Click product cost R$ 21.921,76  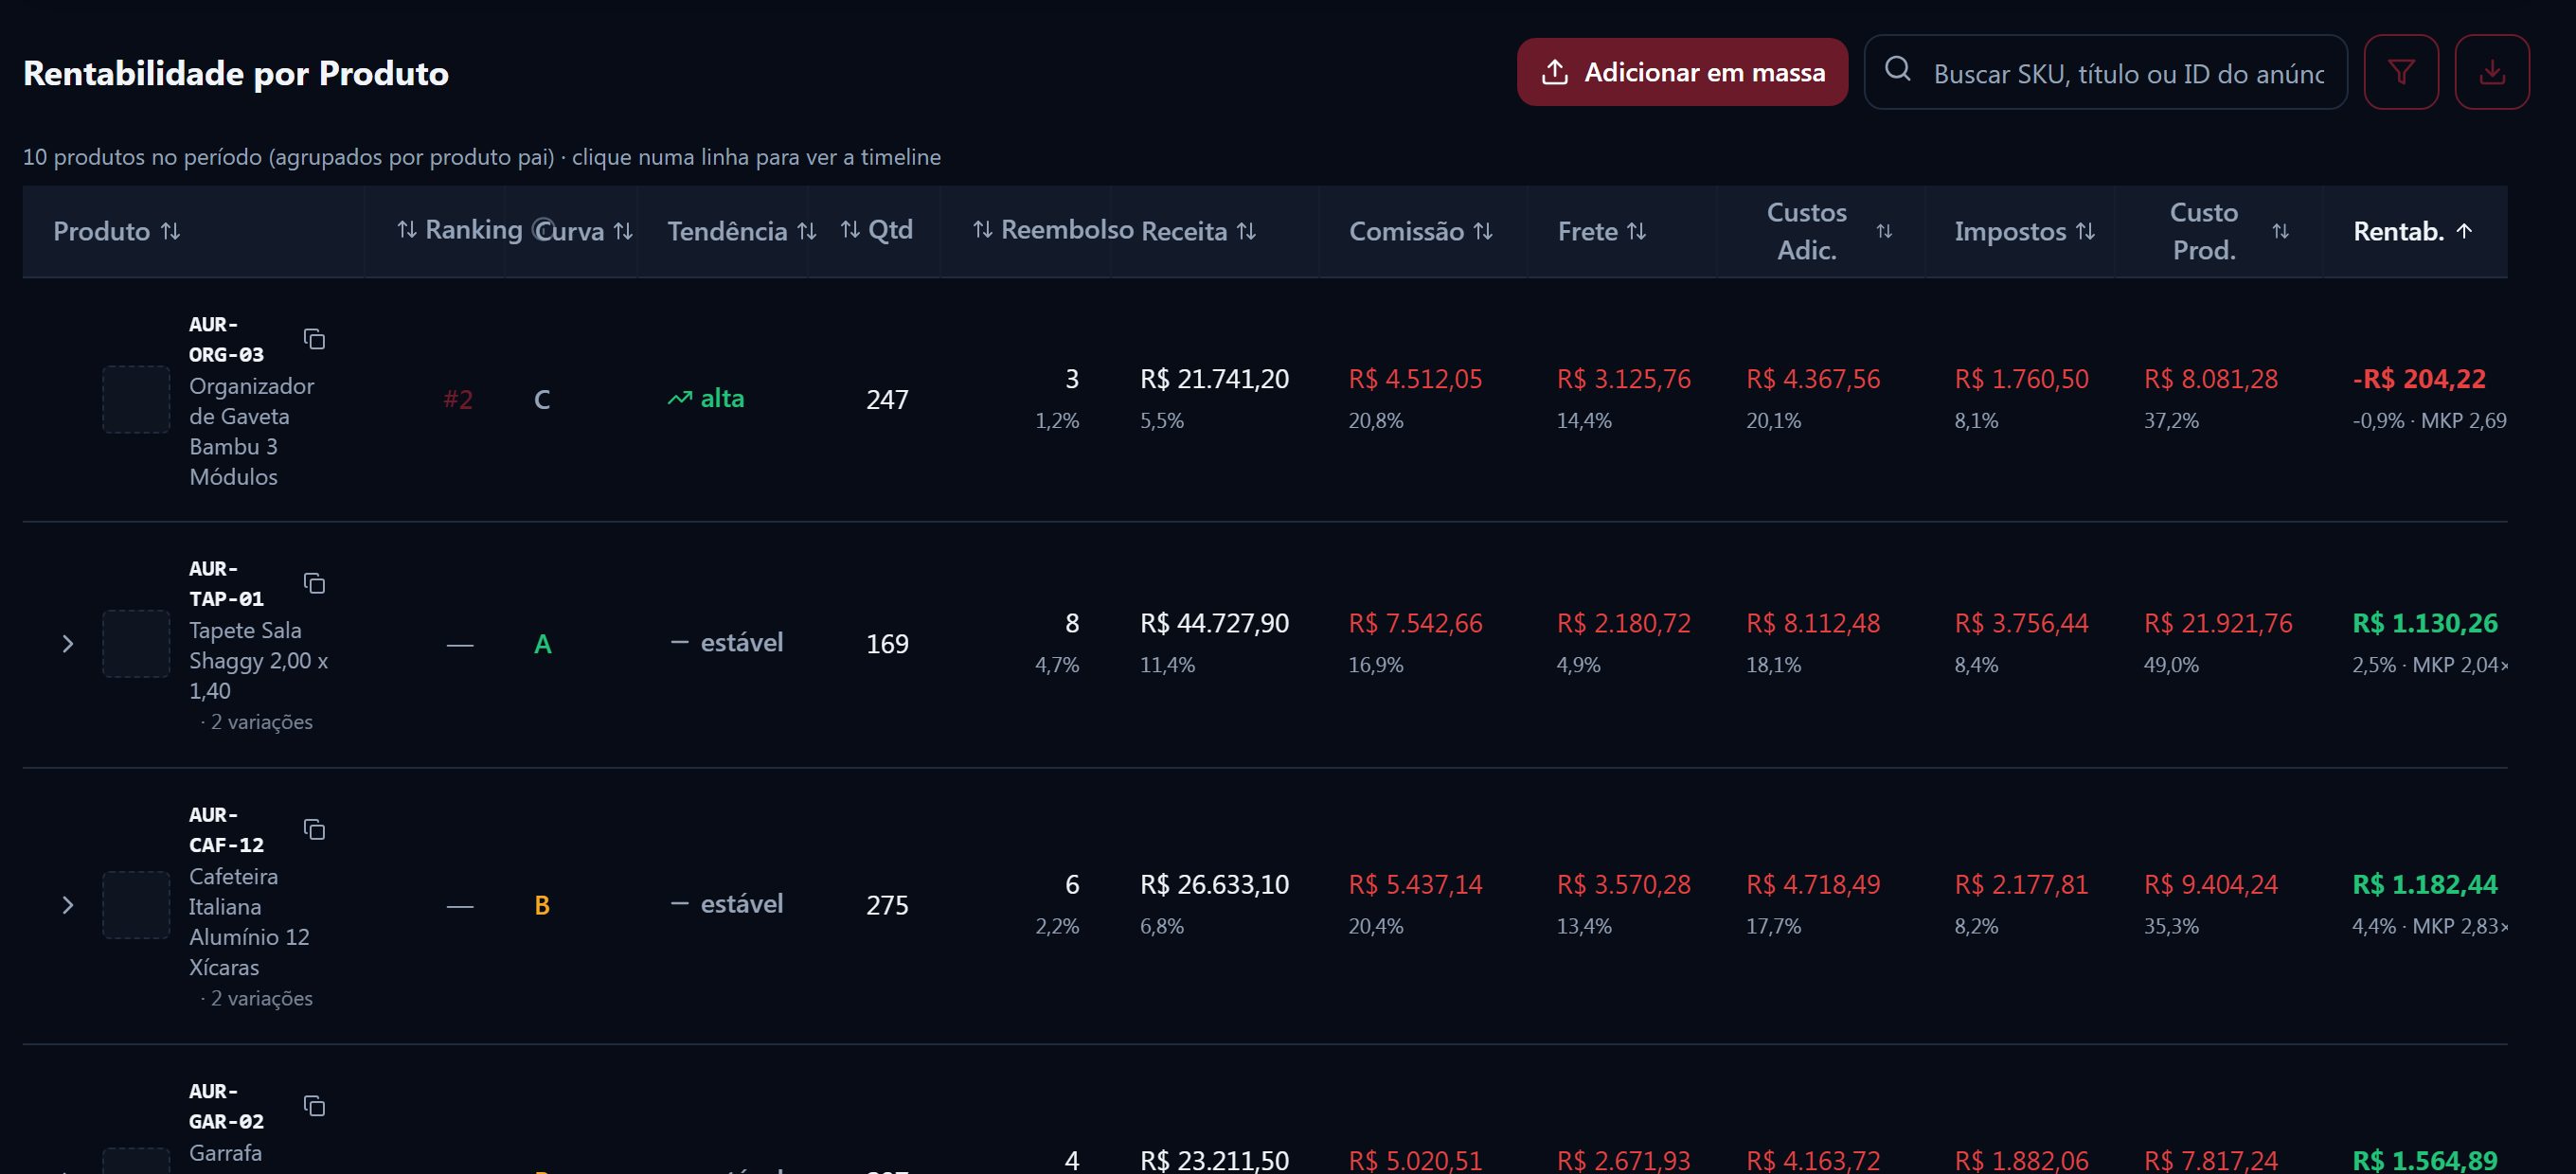point(2218,623)
